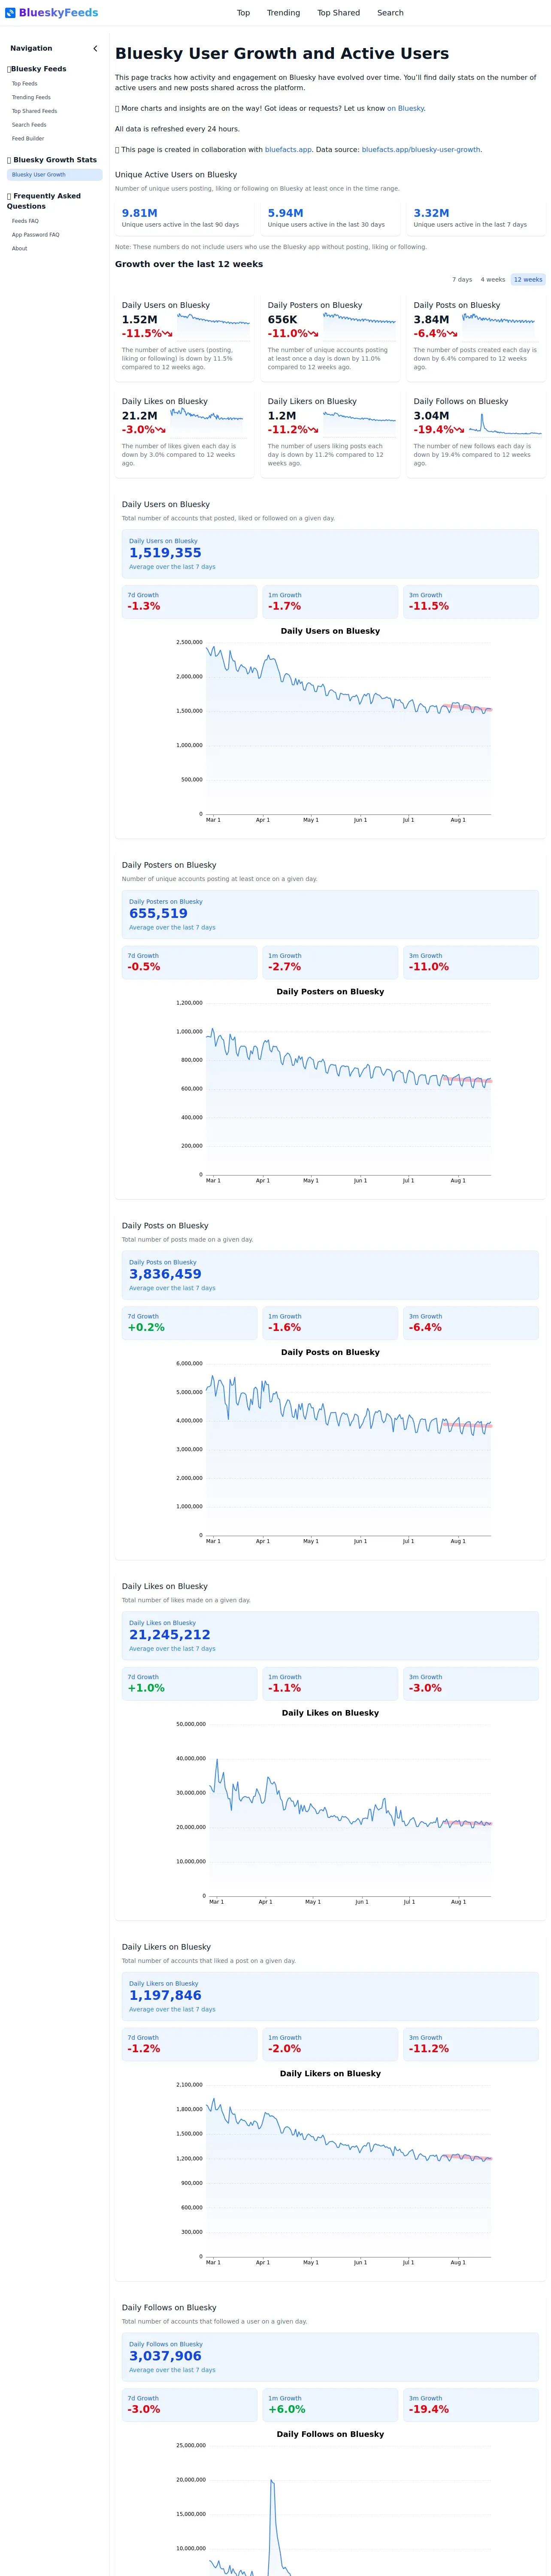Open the Search menu item
551x2576 pixels.
coord(390,13)
